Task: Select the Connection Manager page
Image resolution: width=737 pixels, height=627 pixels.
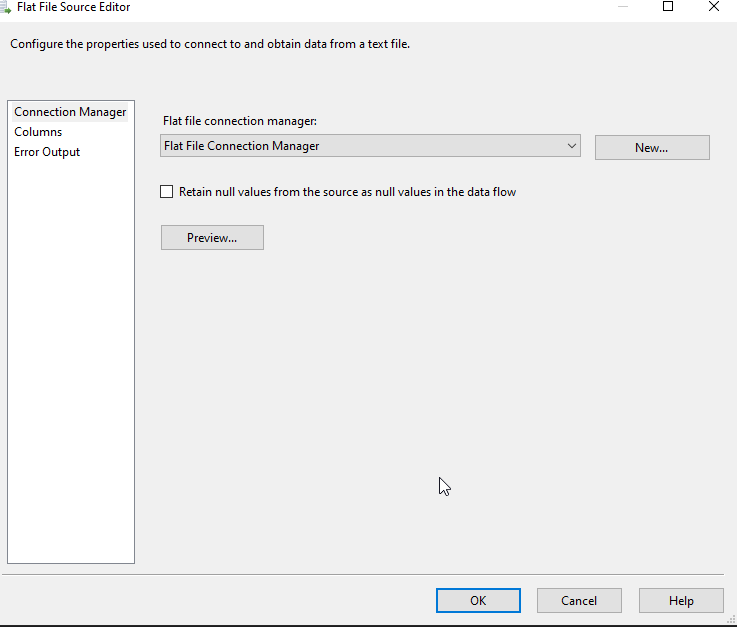Action: pyautogui.click(x=70, y=112)
